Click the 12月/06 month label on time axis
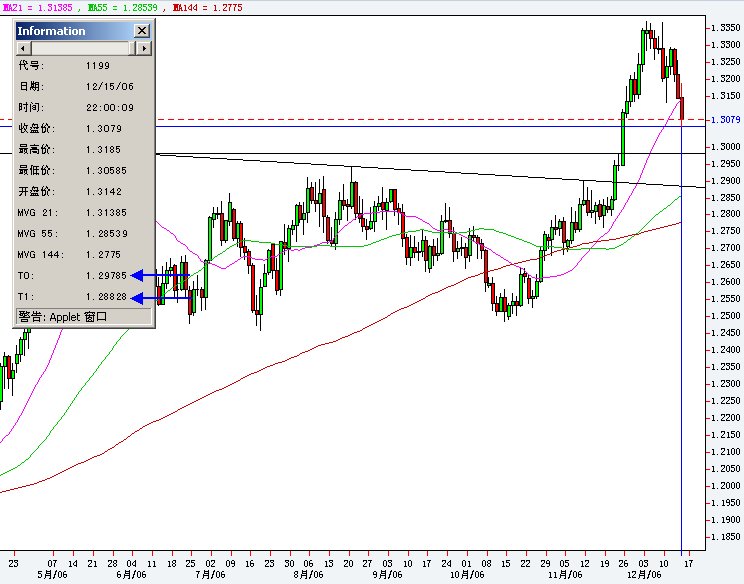The height and width of the screenshot is (584, 744). 644,575
